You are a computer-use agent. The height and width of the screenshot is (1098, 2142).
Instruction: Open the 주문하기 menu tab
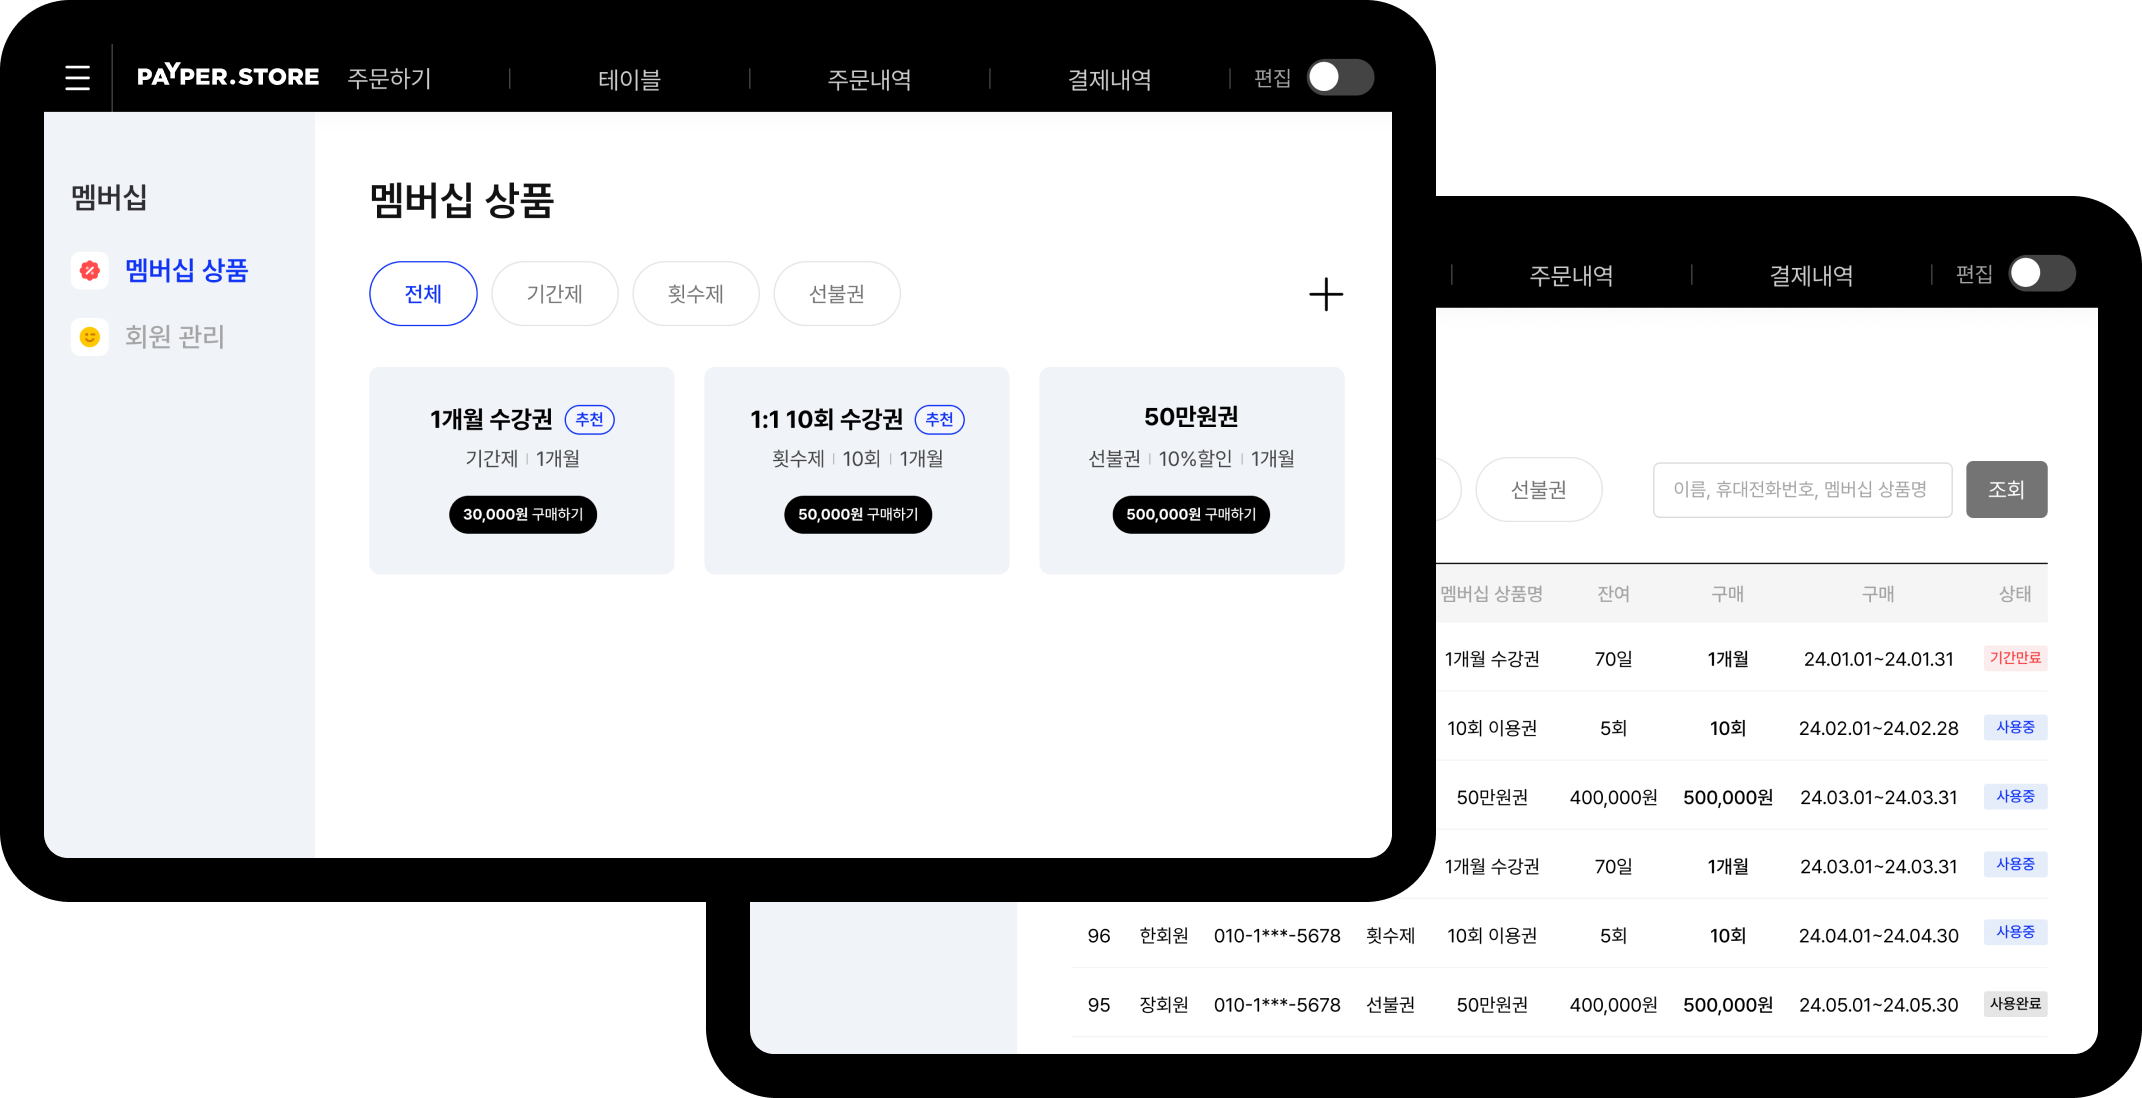389,78
